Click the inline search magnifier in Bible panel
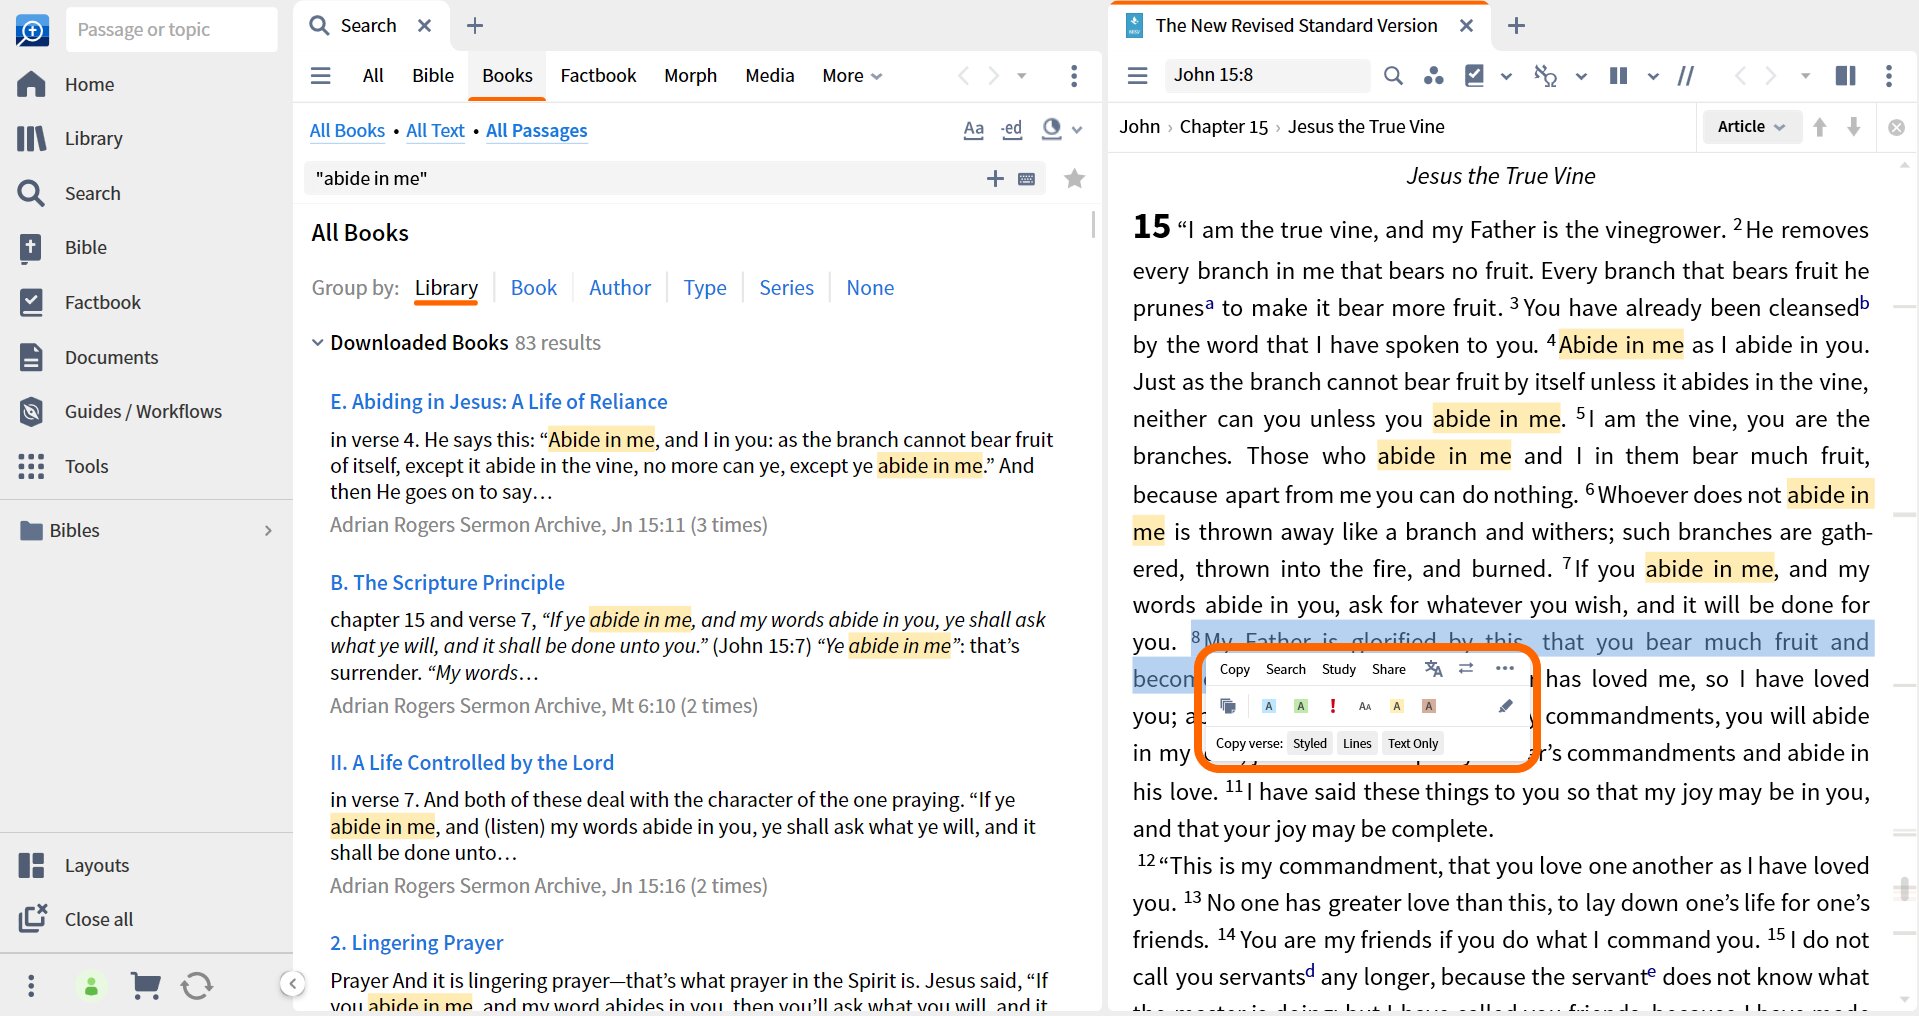Image resolution: width=1919 pixels, height=1016 pixels. 1393,75
